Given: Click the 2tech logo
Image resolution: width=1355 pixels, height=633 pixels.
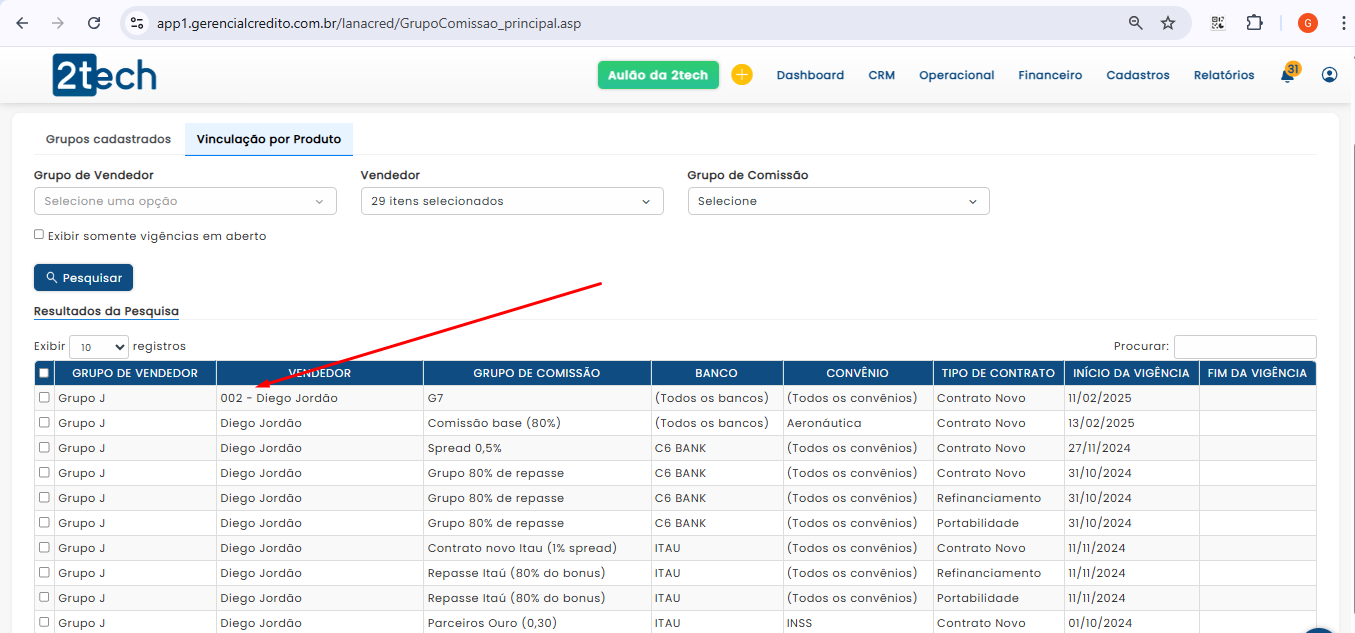Looking at the screenshot, I should click(104, 75).
